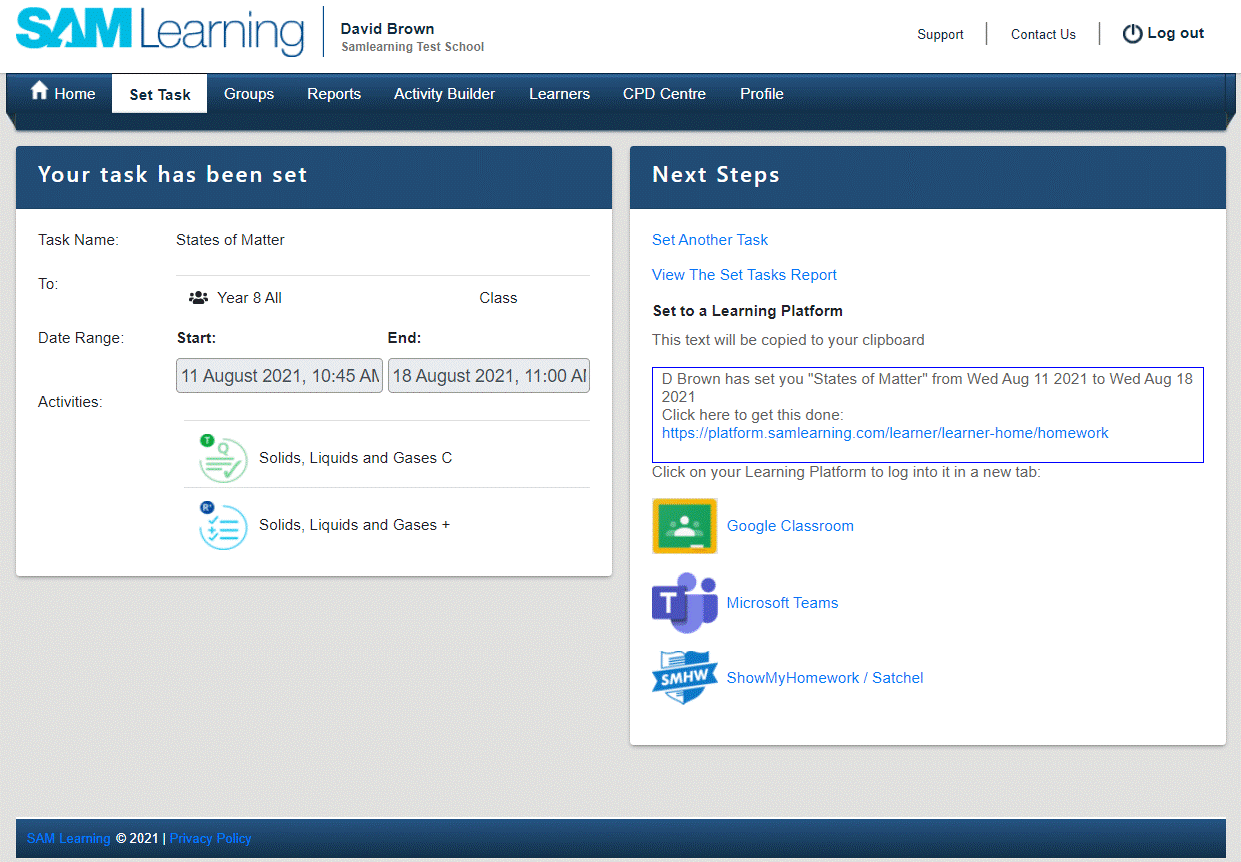Screen dimensions: 1241x862
Task: Click the clipboard text box to copy
Action: coord(927,415)
